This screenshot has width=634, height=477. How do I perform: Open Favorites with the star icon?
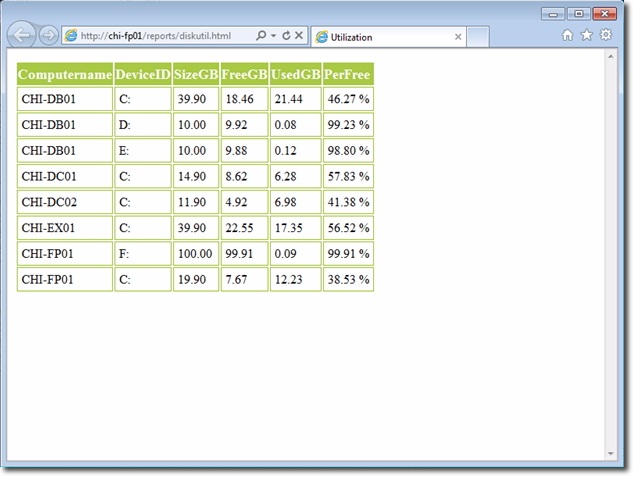(x=586, y=35)
